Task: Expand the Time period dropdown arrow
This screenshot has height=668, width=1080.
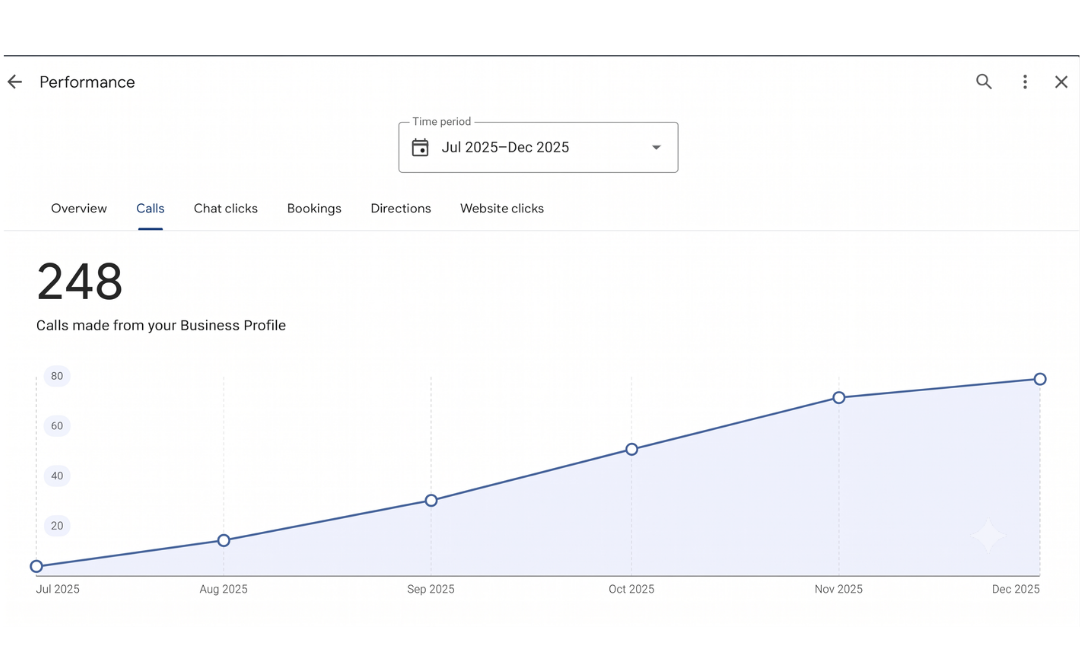Action: tap(656, 147)
